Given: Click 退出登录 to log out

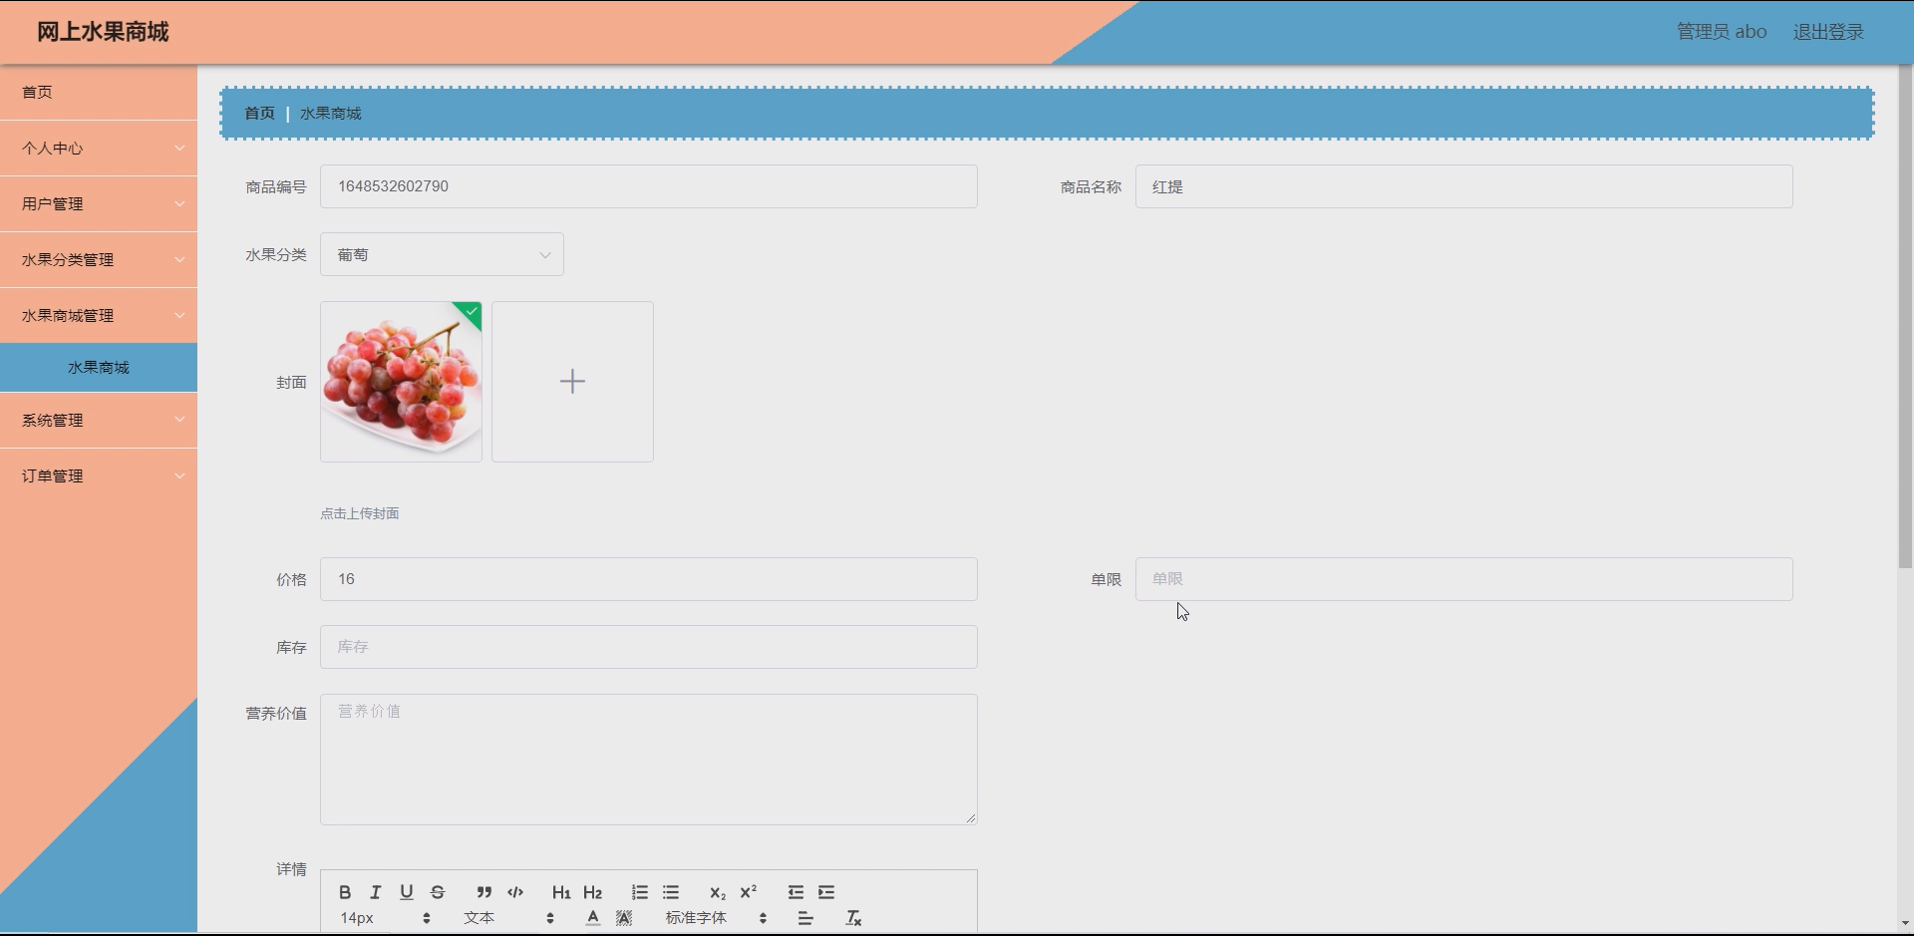Looking at the screenshot, I should [1828, 32].
